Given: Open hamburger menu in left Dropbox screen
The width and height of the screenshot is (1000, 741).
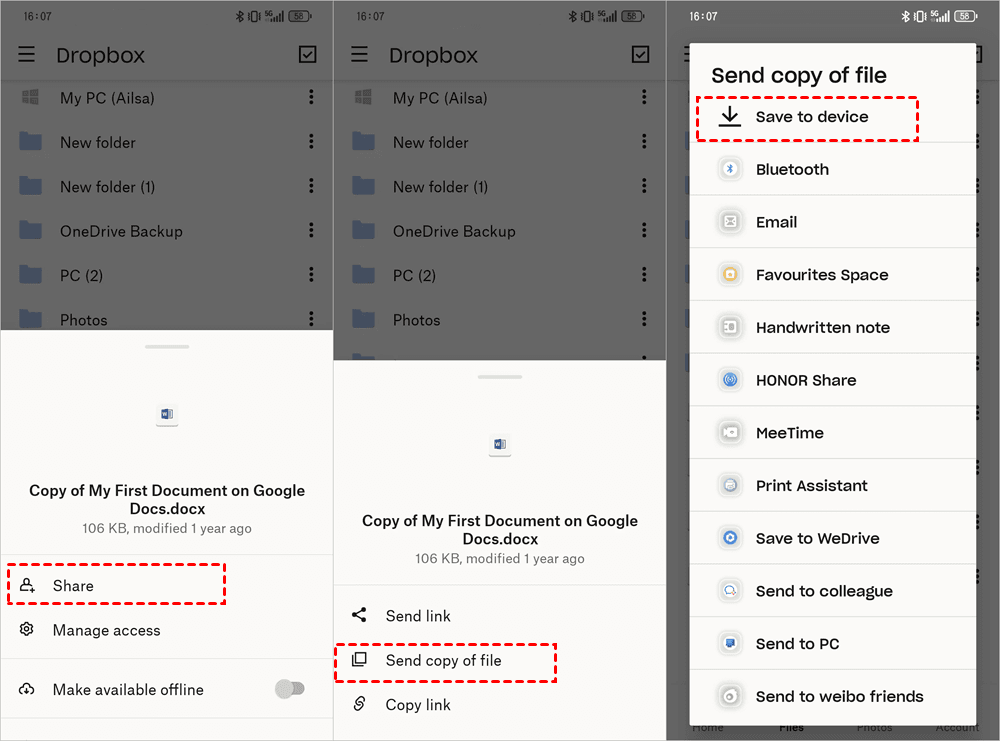Looking at the screenshot, I should point(27,54).
